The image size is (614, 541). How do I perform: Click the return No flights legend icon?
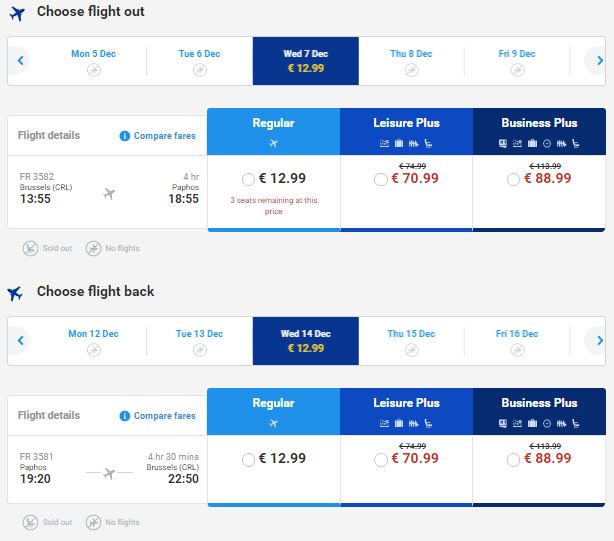click(x=93, y=522)
